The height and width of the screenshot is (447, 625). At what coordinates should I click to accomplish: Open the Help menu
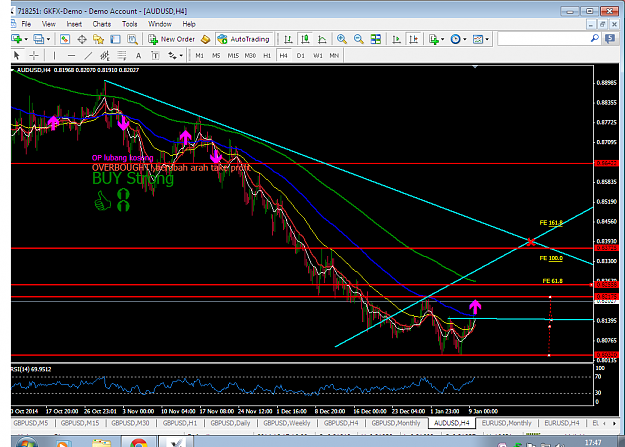189,24
